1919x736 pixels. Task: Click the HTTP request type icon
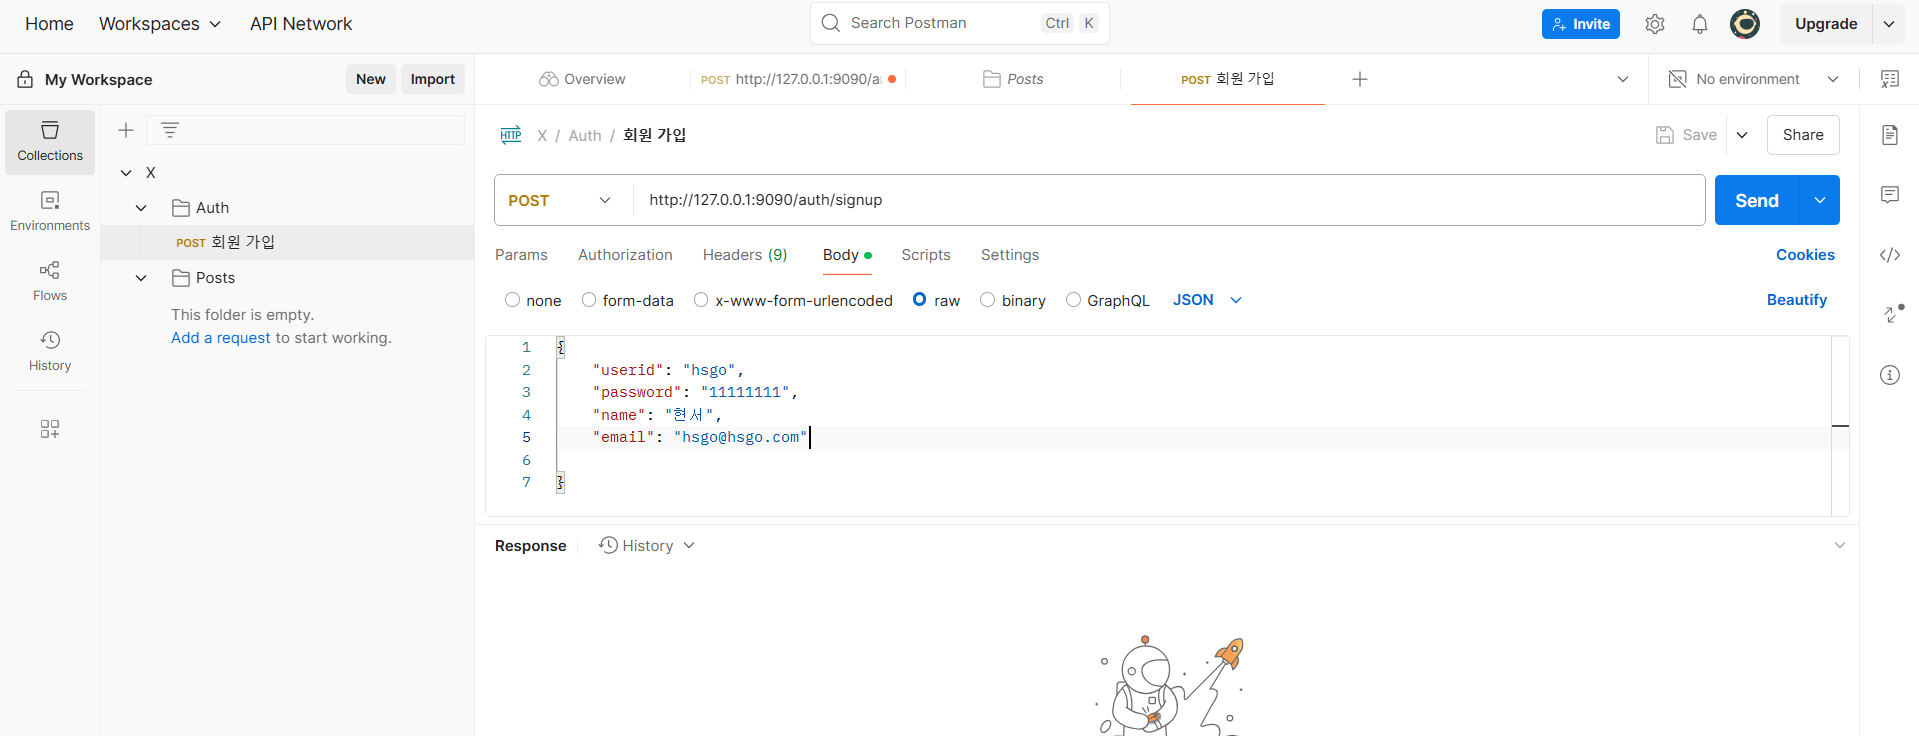511,135
